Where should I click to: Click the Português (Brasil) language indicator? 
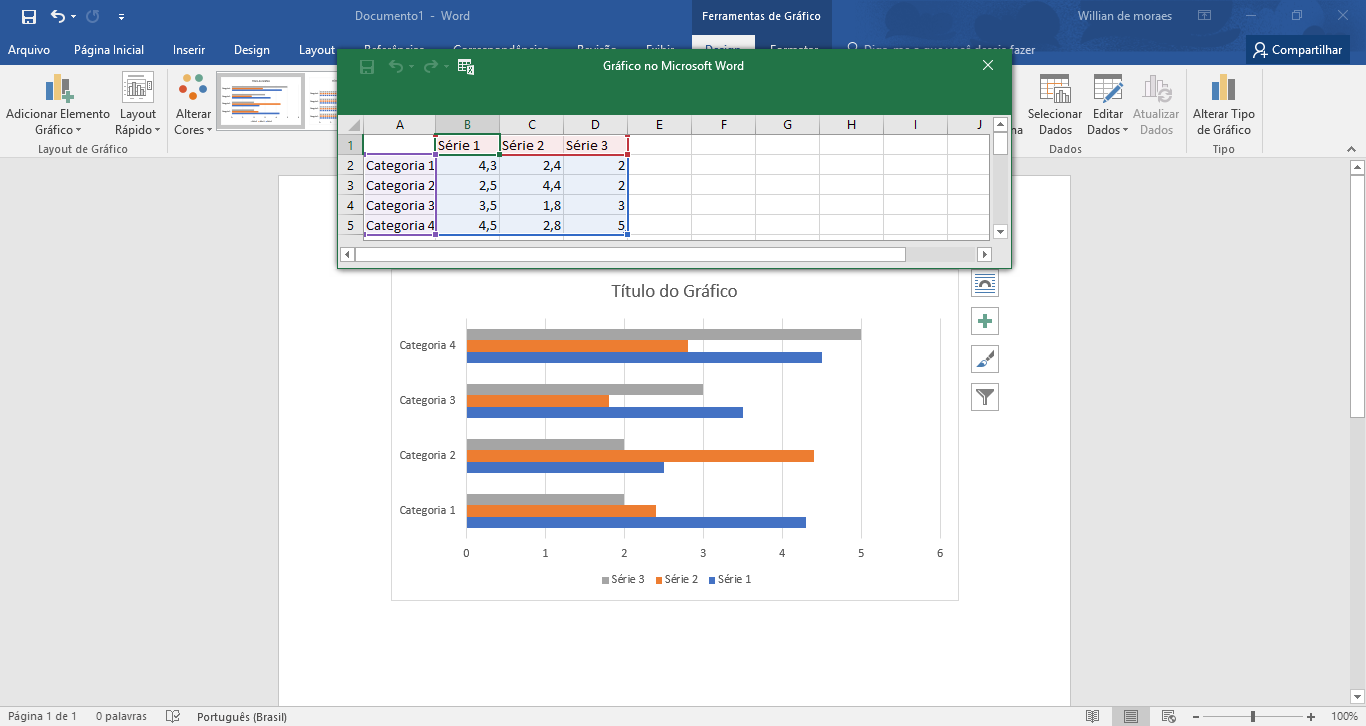pos(241,716)
